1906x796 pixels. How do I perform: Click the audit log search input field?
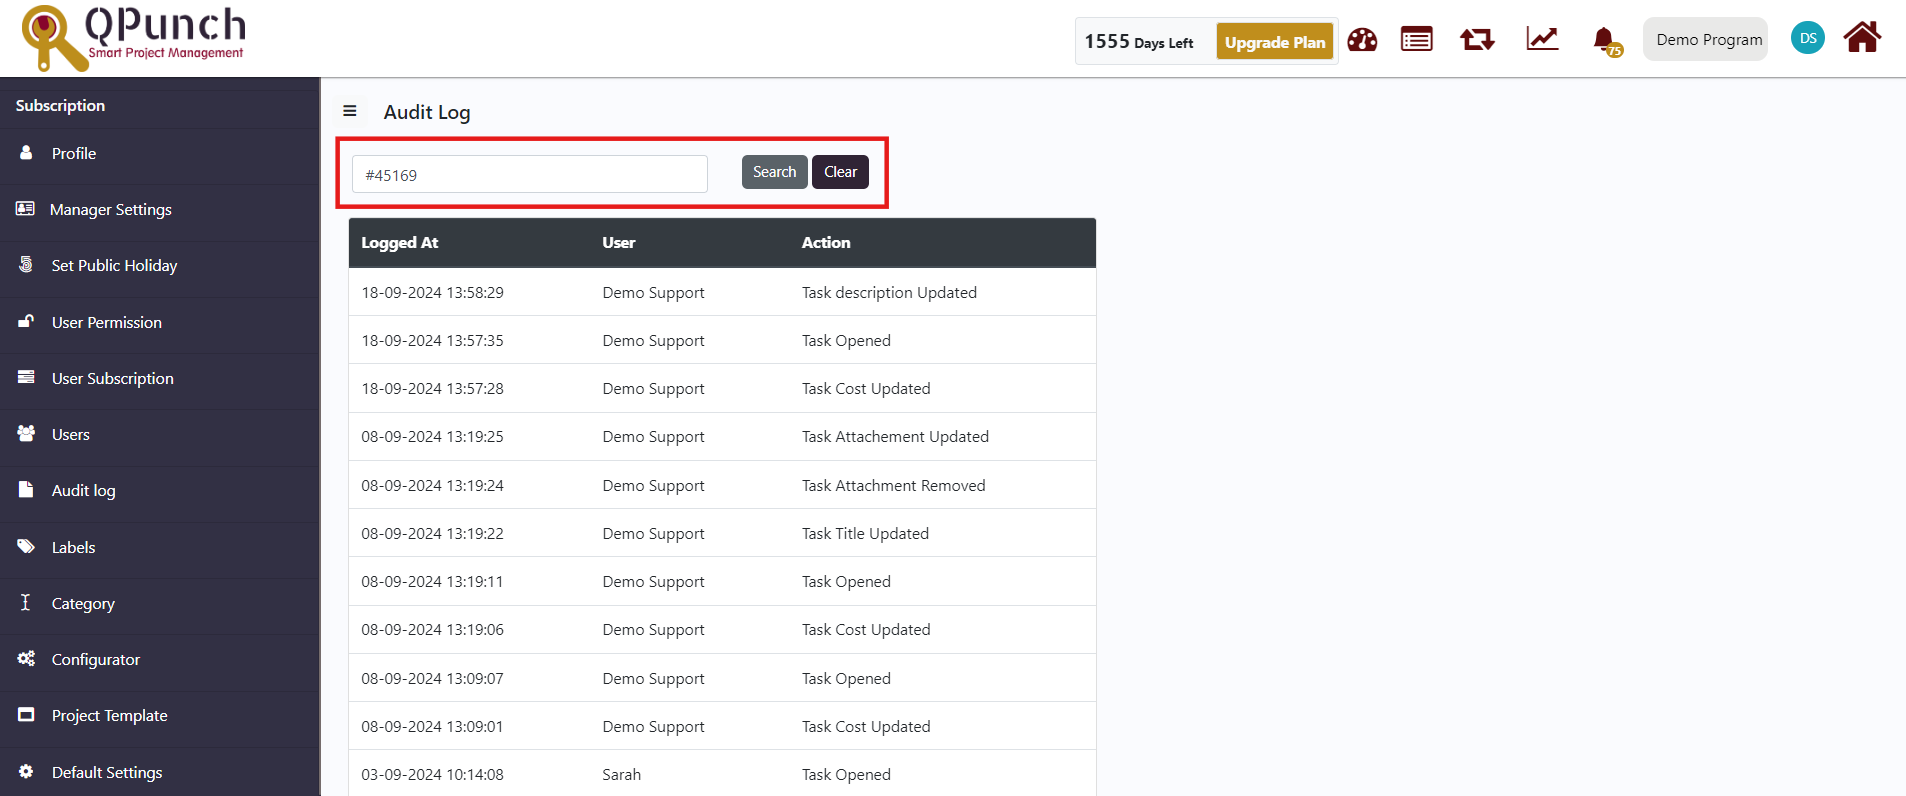tap(530, 174)
